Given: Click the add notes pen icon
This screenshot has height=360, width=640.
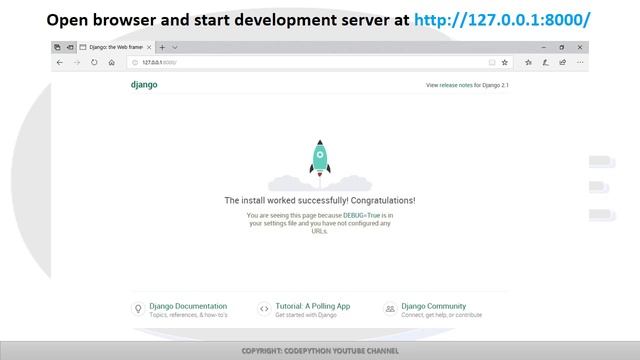Looking at the screenshot, I should click(x=545, y=62).
